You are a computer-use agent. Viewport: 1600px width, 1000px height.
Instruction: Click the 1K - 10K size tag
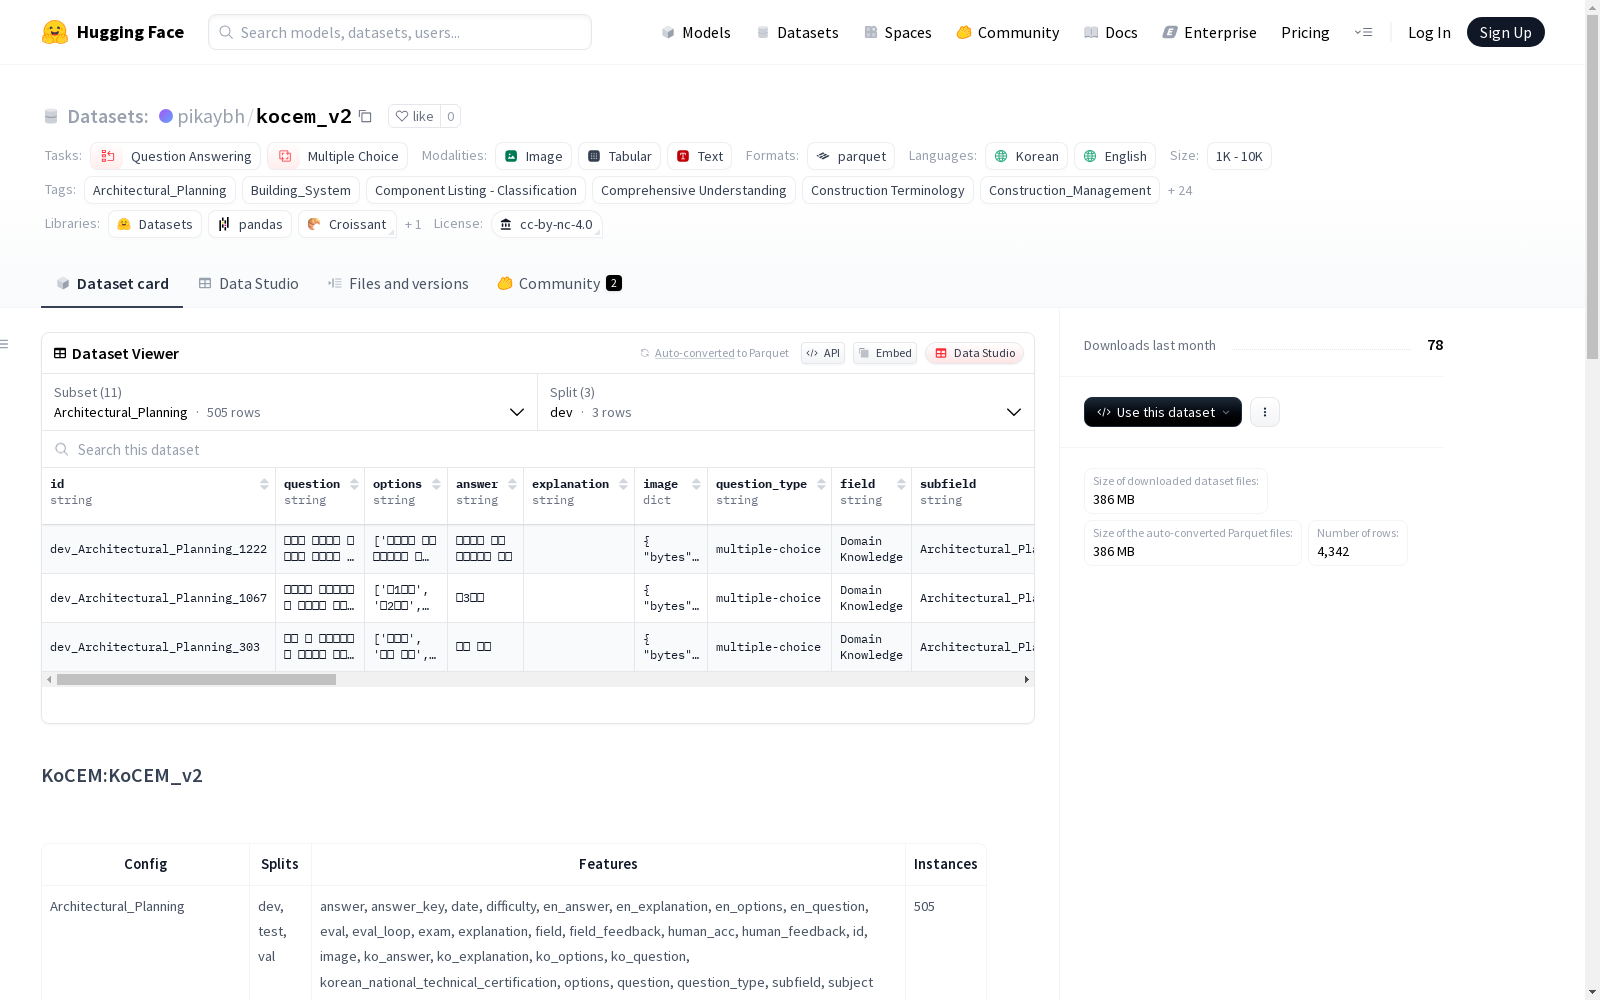(1239, 156)
